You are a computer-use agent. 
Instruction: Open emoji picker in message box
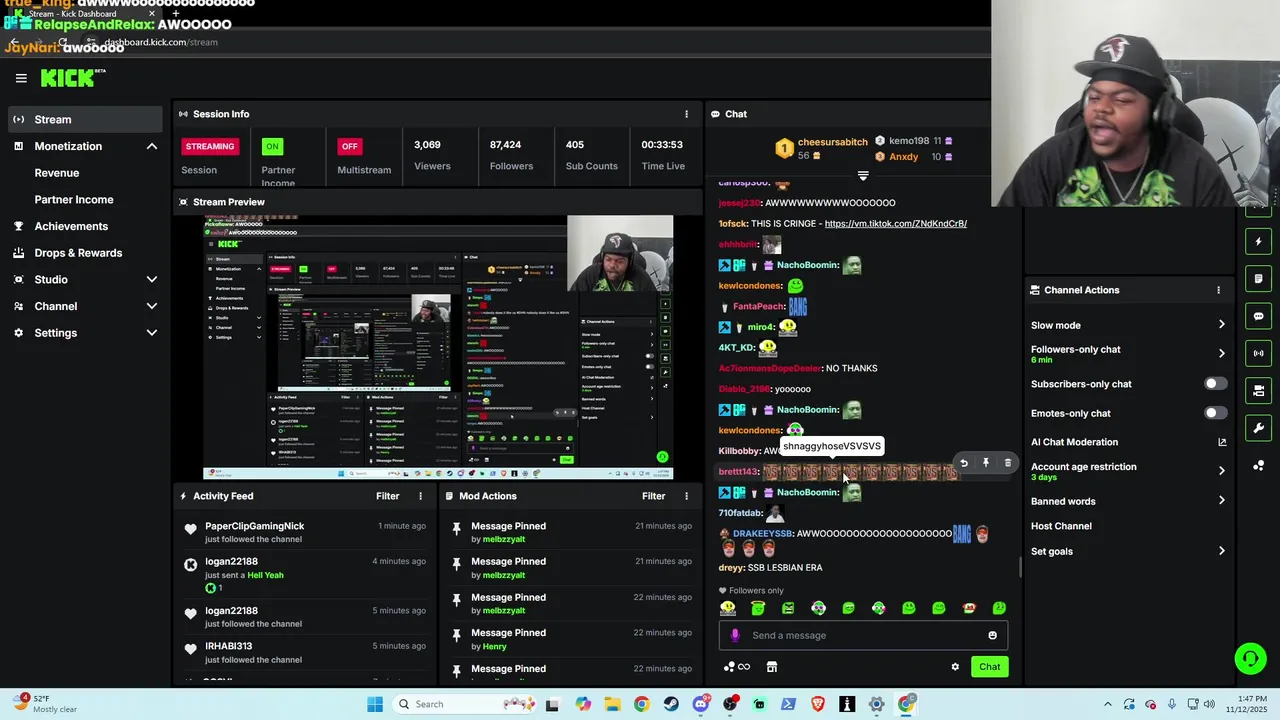click(992, 635)
